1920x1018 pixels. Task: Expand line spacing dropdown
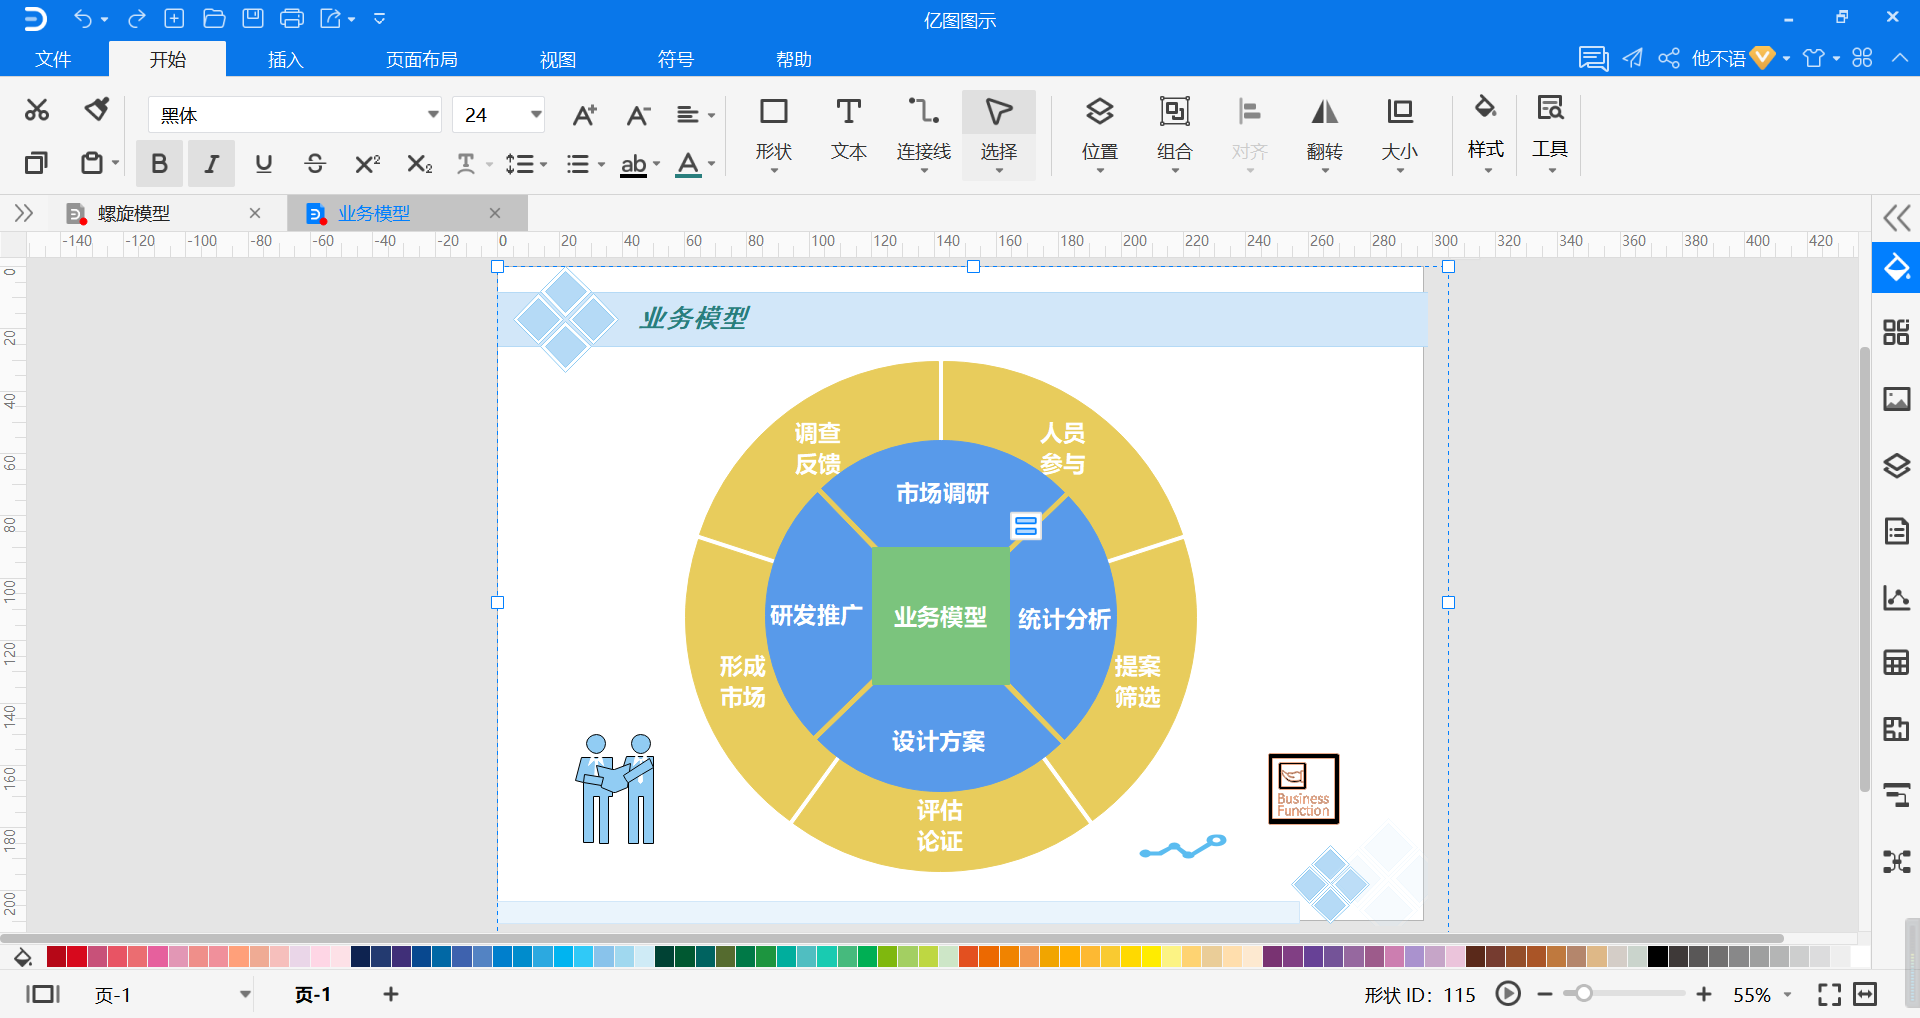click(543, 164)
